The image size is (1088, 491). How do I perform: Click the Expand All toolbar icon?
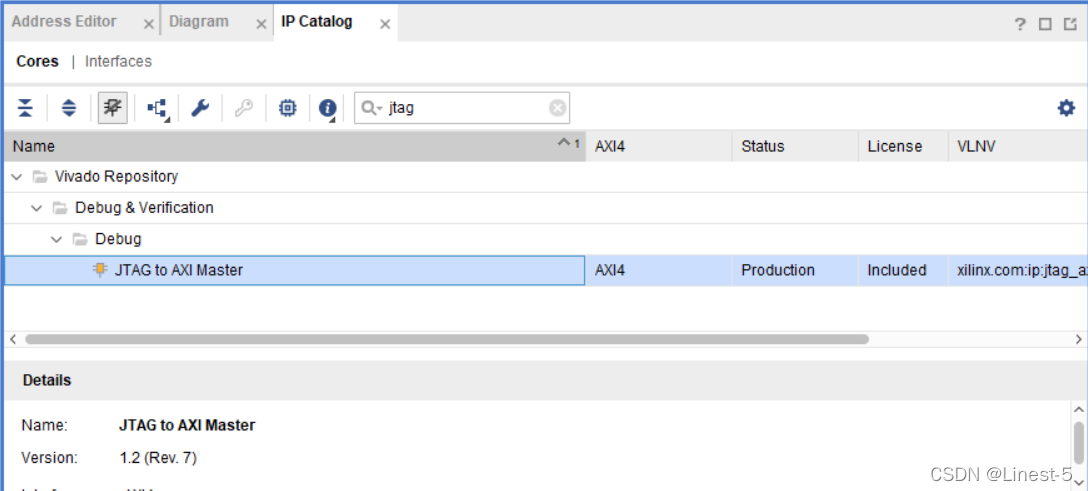coord(69,108)
